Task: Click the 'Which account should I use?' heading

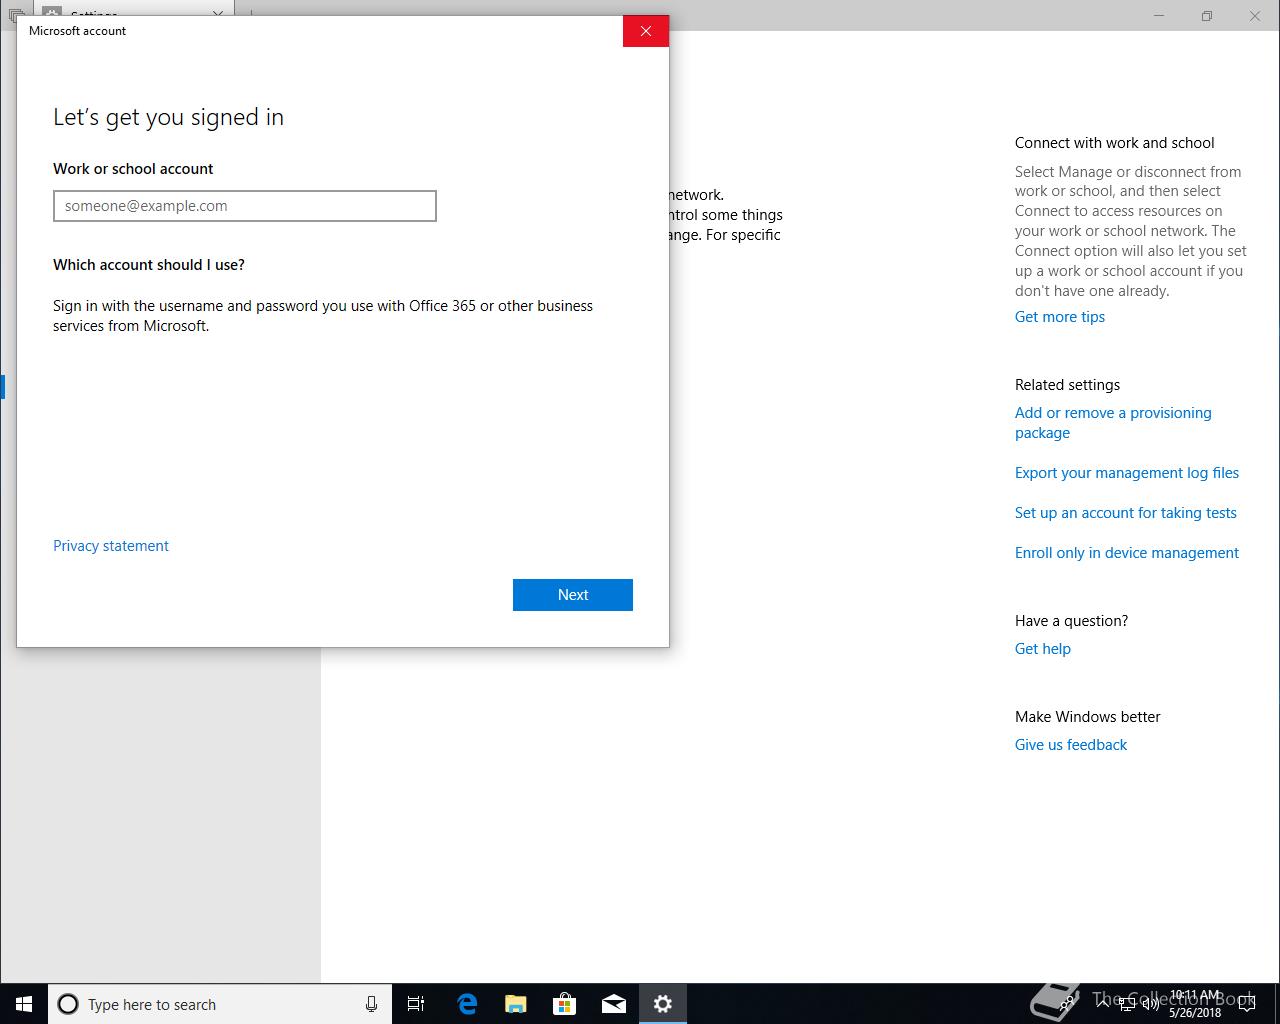Action: 149,265
